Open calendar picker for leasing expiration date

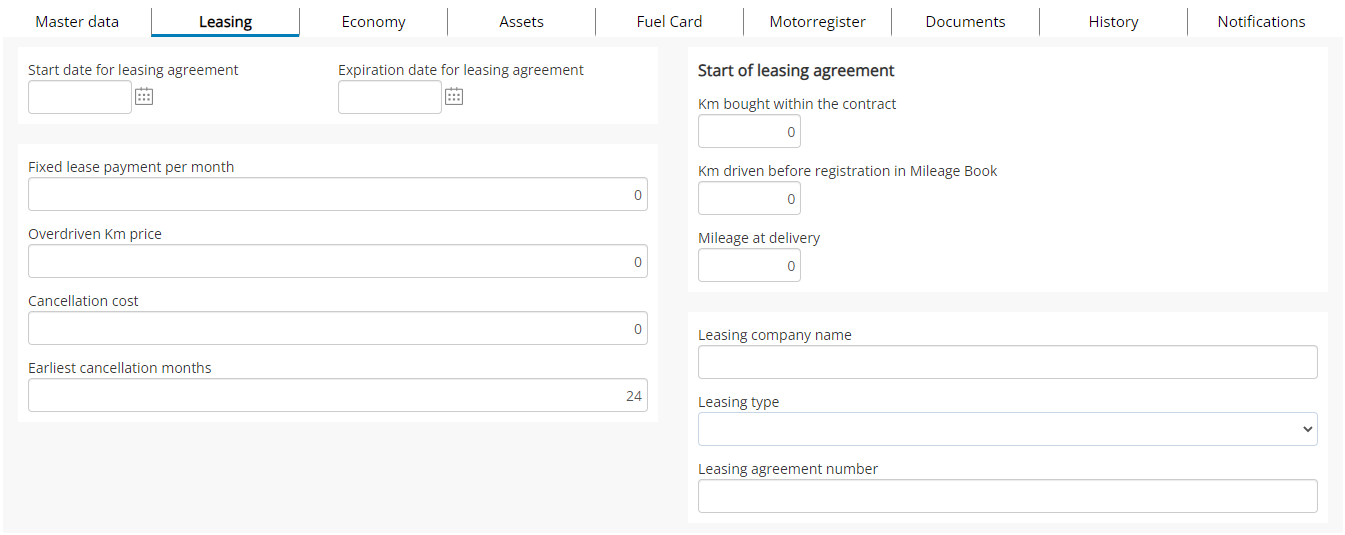(x=454, y=97)
